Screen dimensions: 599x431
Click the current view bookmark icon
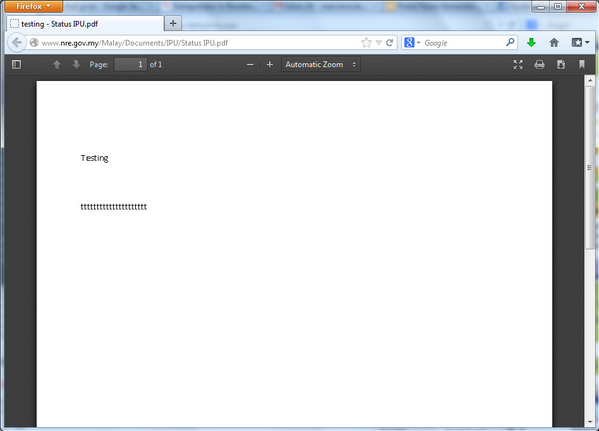582,65
